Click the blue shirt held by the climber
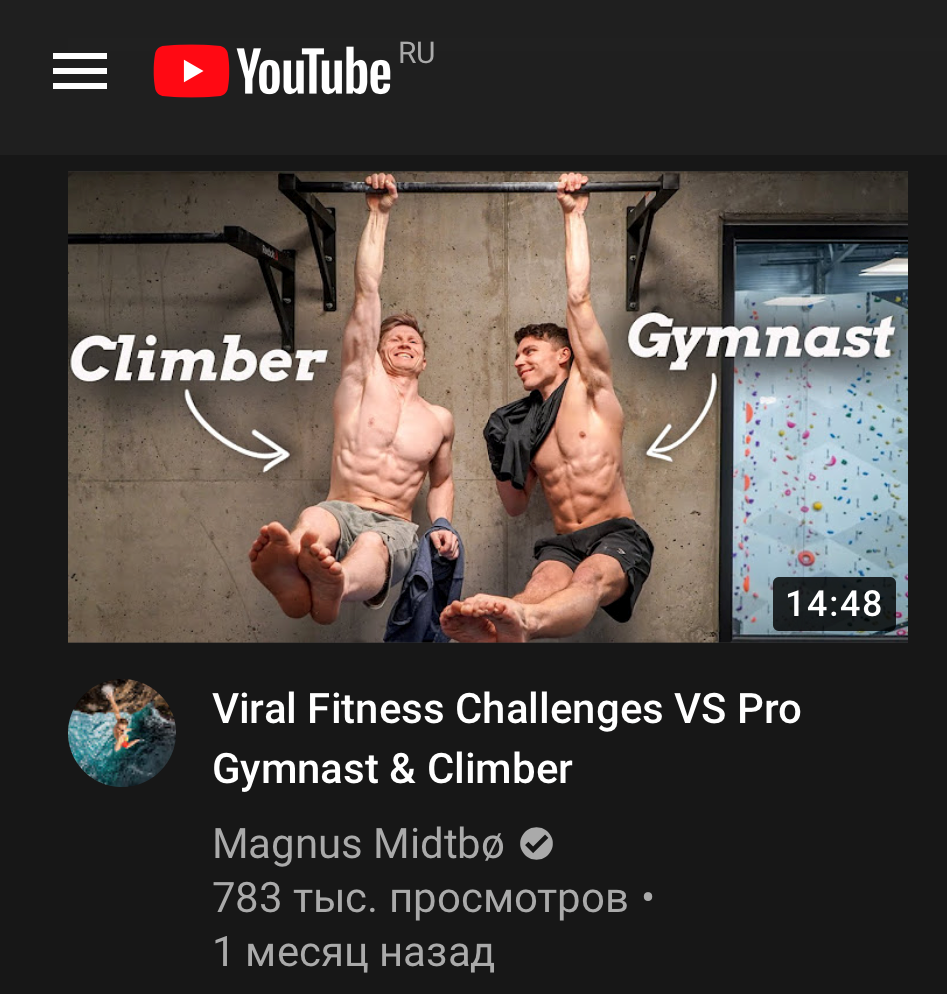Image resolution: width=947 pixels, height=994 pixels. 426,580
